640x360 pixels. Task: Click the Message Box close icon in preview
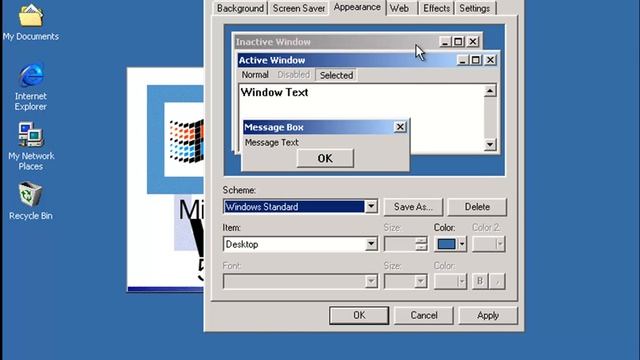400,127
